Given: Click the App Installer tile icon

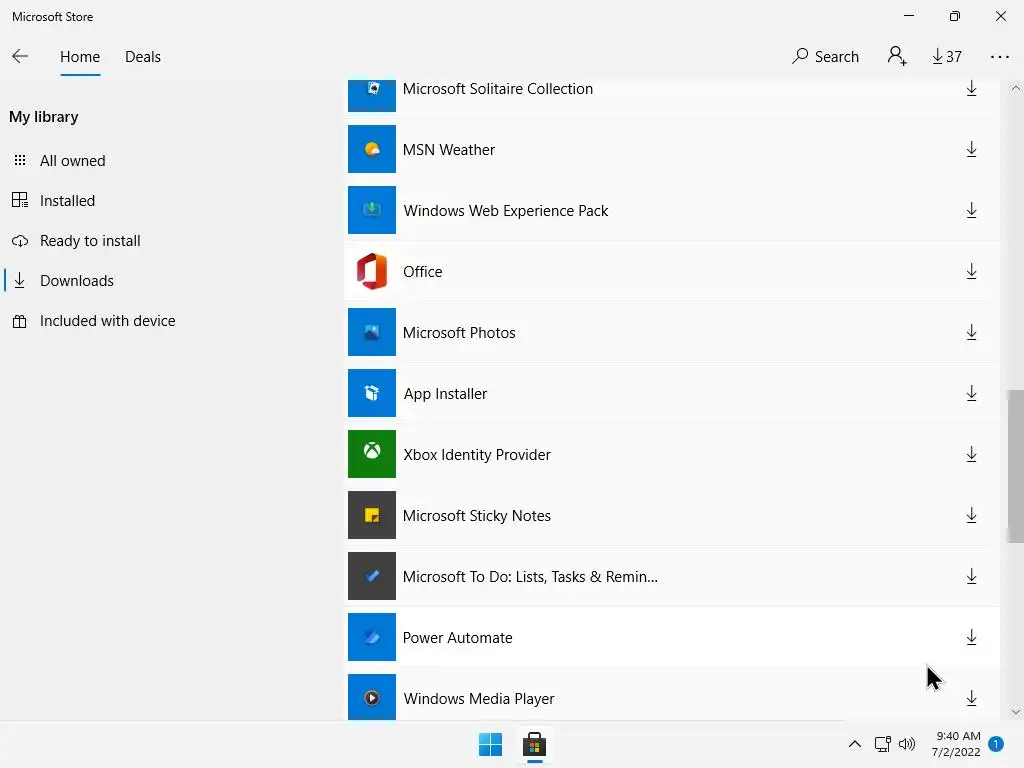Looking at the screenshot, I should (x=372, y=392).
